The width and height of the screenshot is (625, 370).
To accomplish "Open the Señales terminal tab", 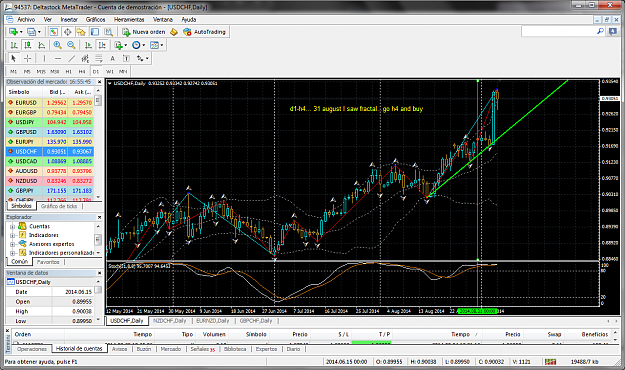I will pos(202,349).
